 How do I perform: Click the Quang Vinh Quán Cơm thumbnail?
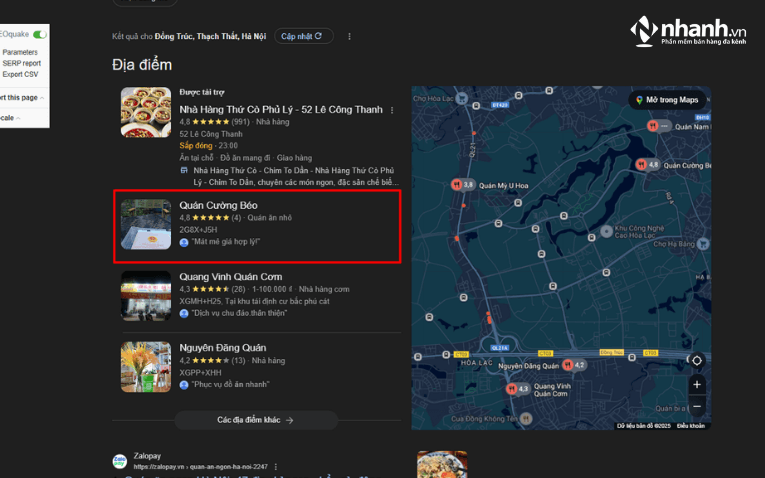point(146,296)
